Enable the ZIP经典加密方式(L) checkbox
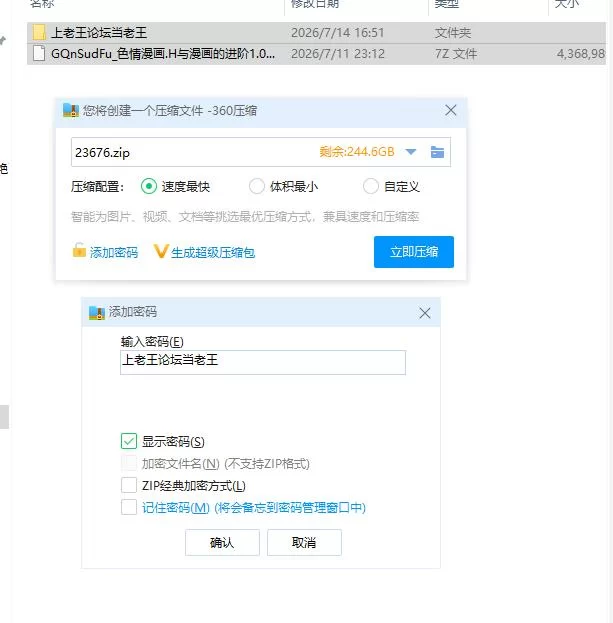 (129, 485)
